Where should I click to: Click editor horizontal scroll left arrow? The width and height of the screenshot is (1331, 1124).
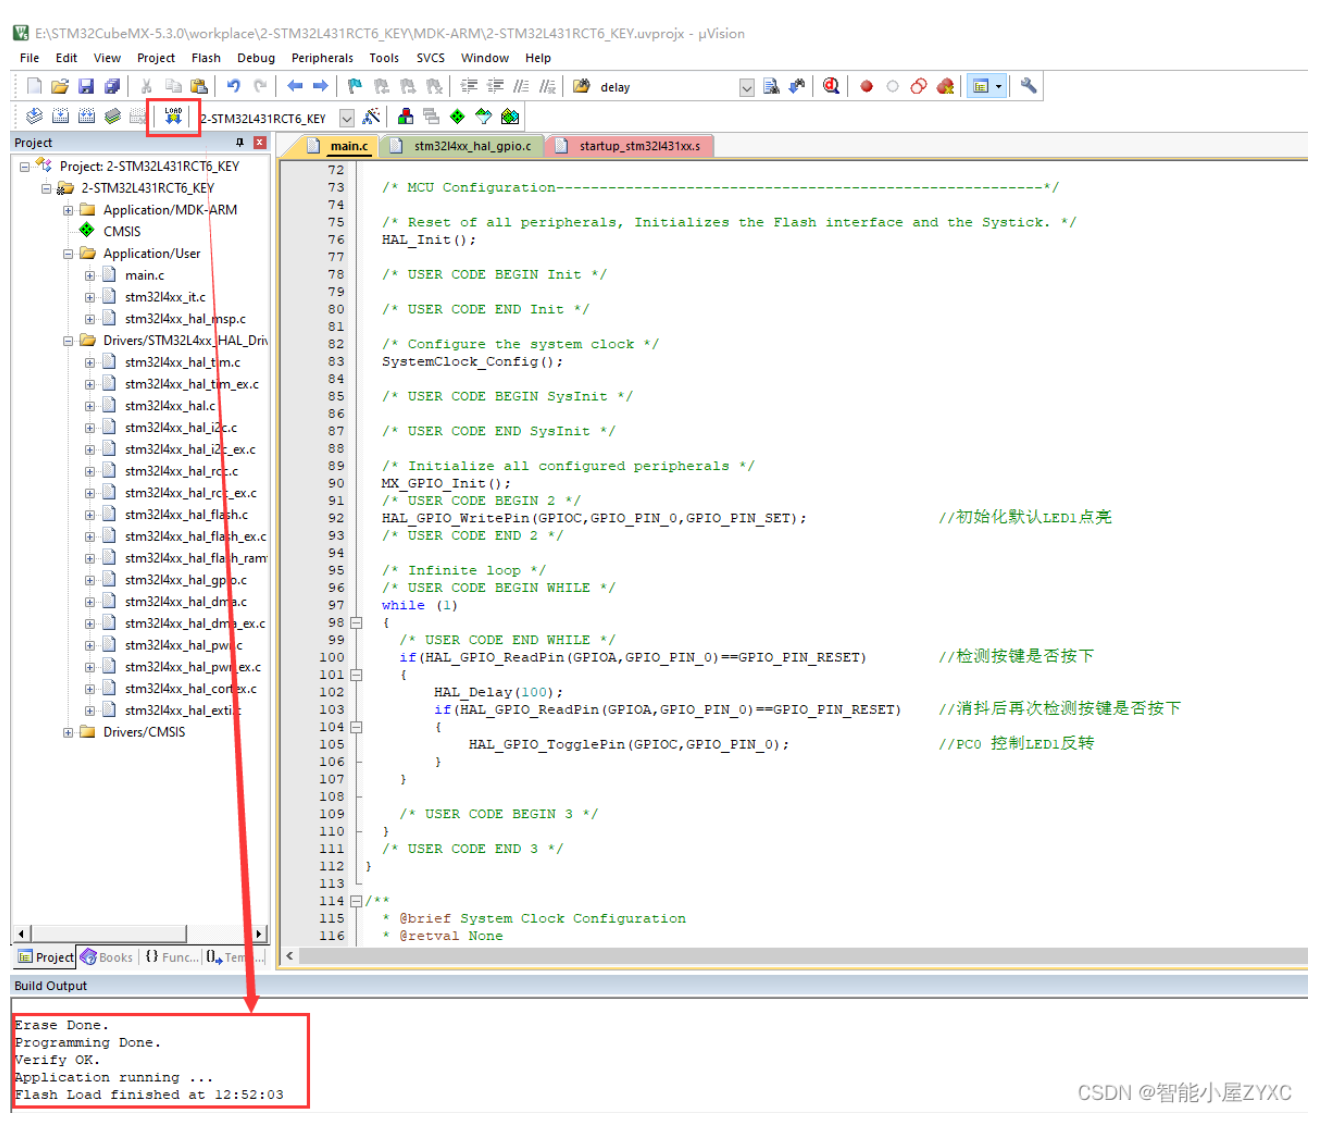(290, 956)
